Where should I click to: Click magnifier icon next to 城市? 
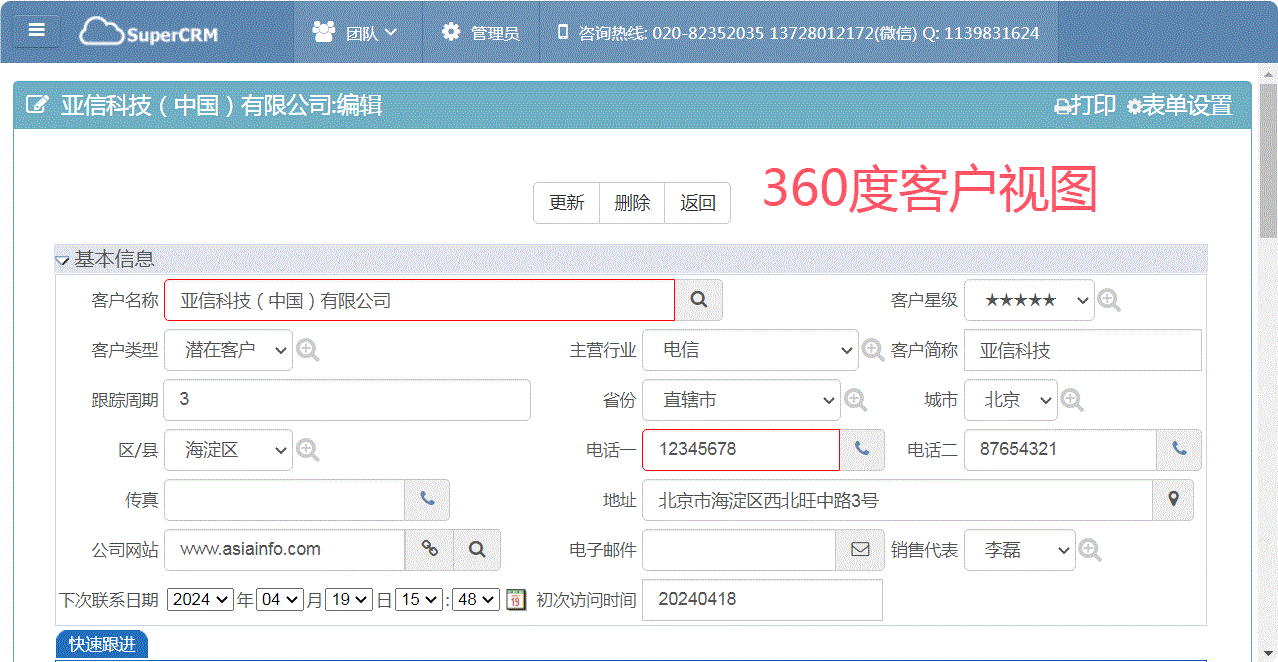(x=1072, y=400)
